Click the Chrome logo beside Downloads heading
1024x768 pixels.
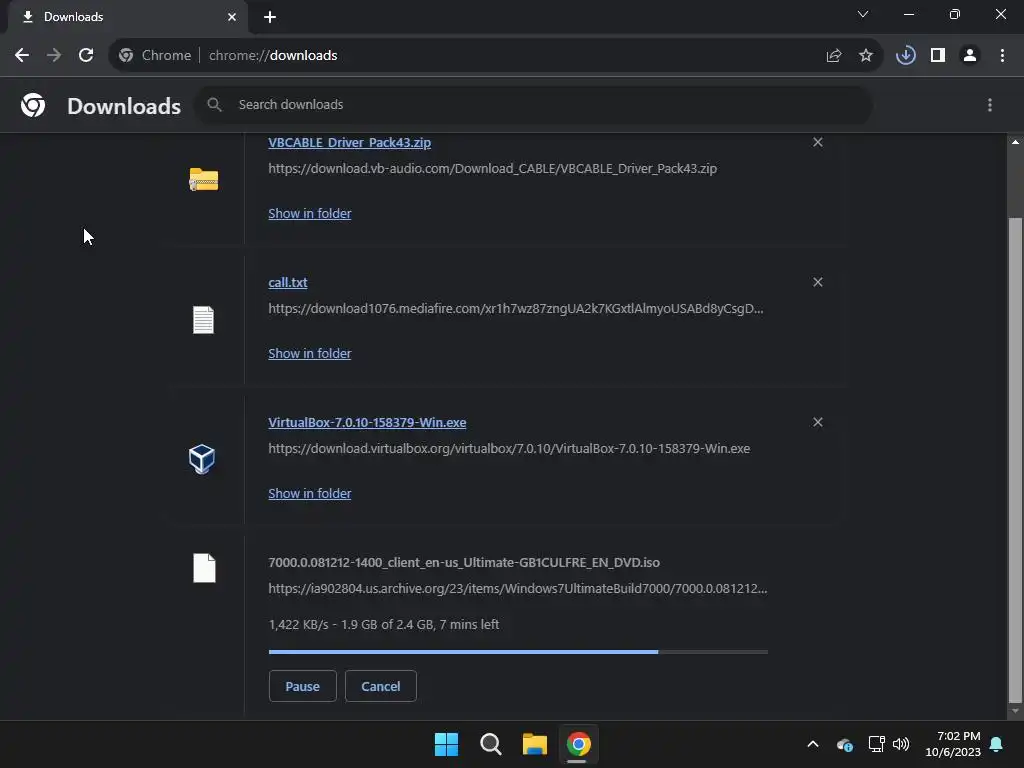pyautogui.click(x=33, y=105)
